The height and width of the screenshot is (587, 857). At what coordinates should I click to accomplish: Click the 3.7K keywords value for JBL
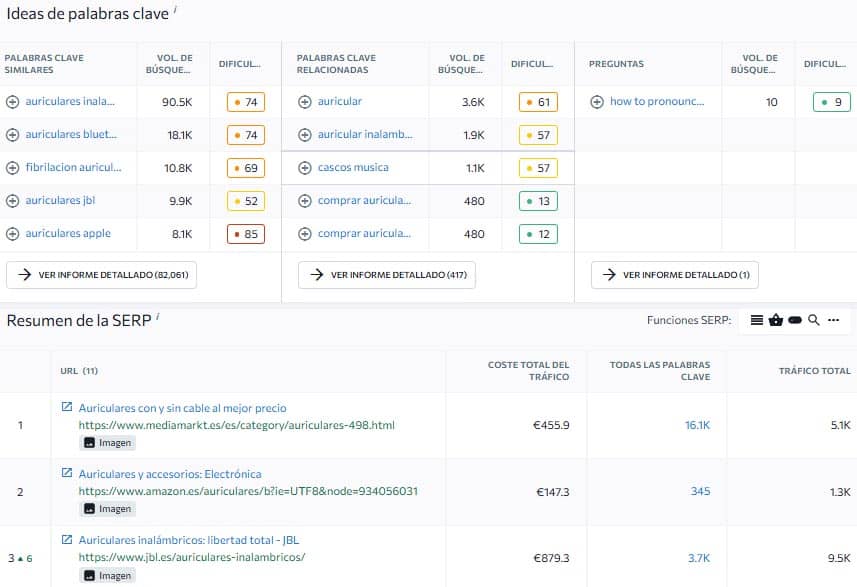699,557
